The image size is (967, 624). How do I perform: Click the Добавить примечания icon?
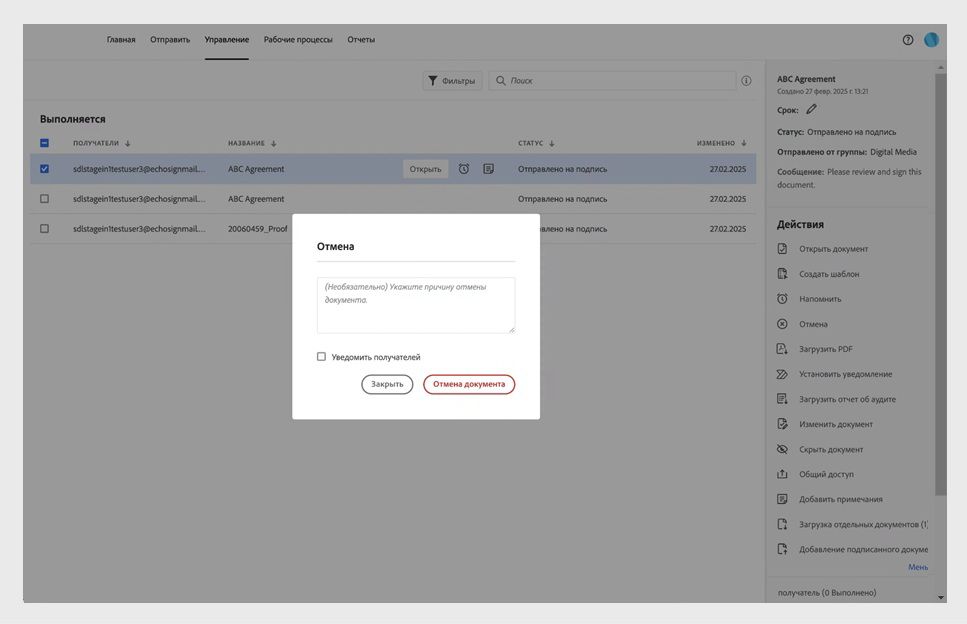tap(782, 499)
